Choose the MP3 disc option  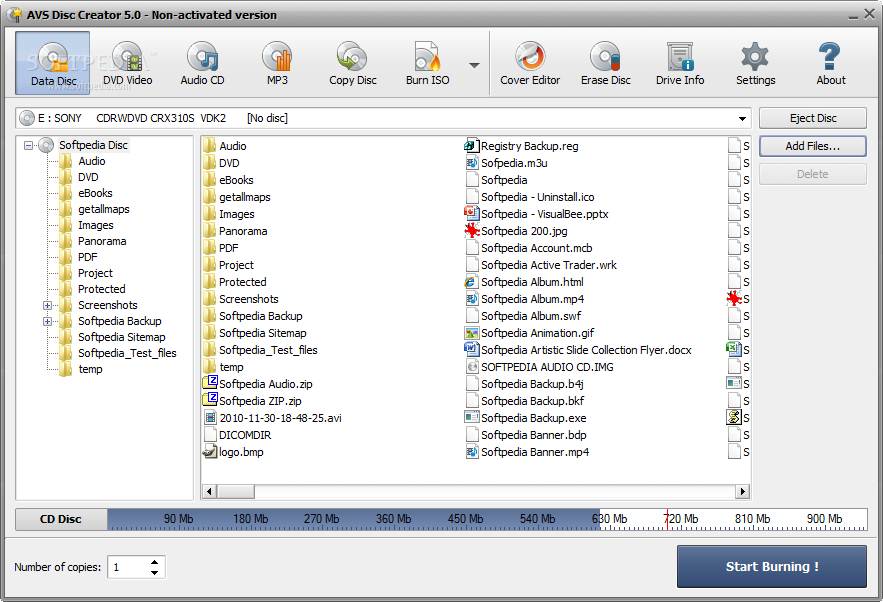(x=277, y=63)
